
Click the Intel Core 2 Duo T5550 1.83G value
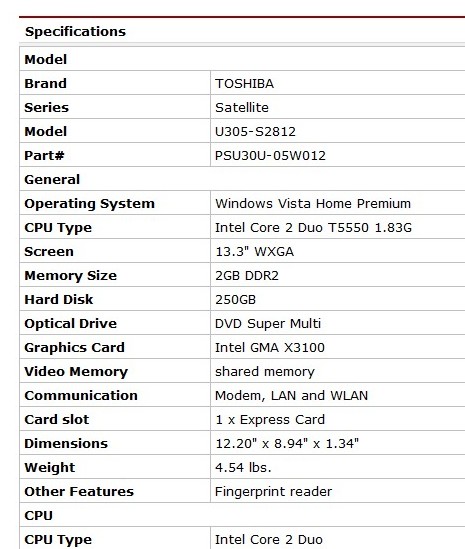[313, 228]
